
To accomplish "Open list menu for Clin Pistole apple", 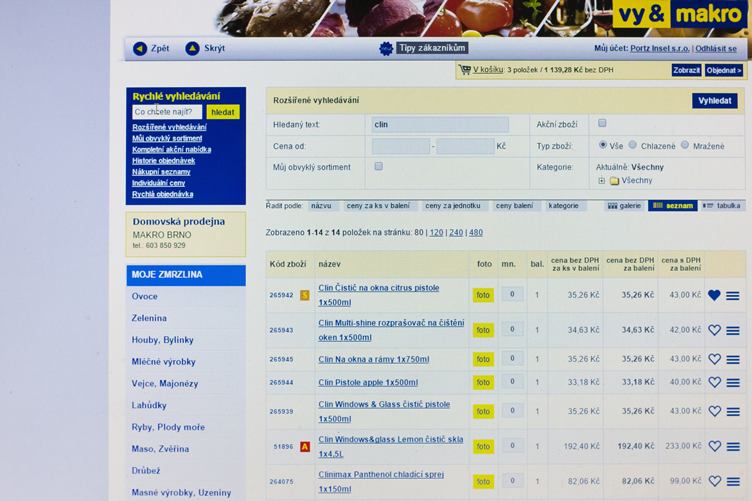I will point(732,383).
